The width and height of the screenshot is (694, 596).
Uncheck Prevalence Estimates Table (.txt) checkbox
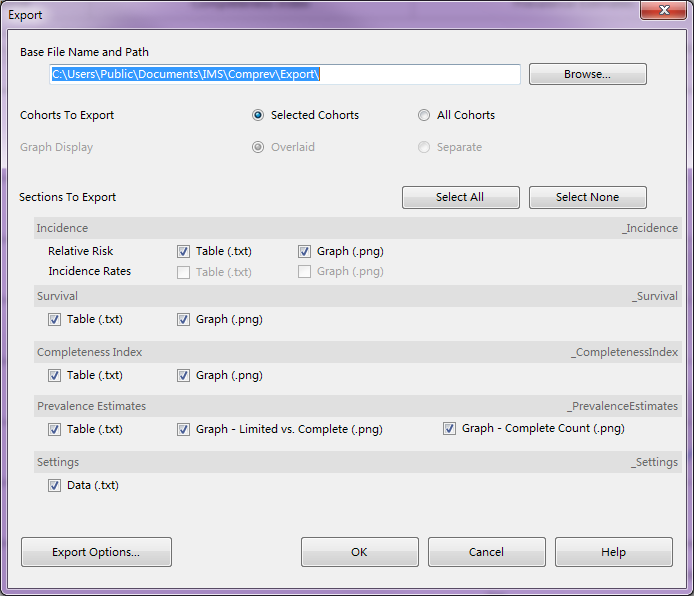(x=54, y=430)
